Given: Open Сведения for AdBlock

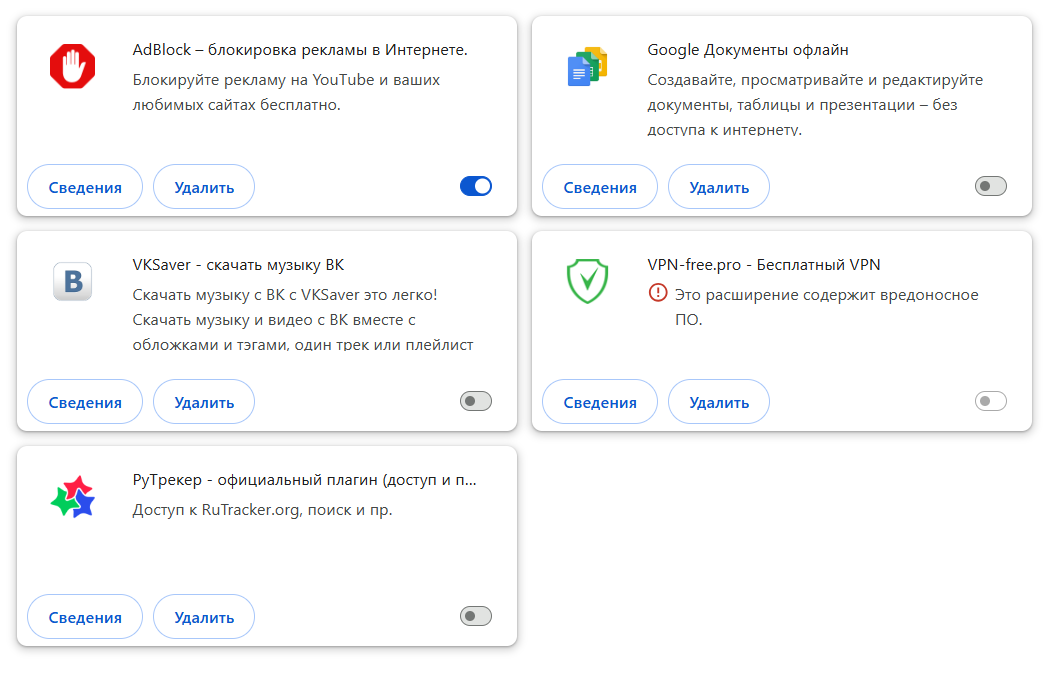Looking at the screenshot, I should [85, 187].
